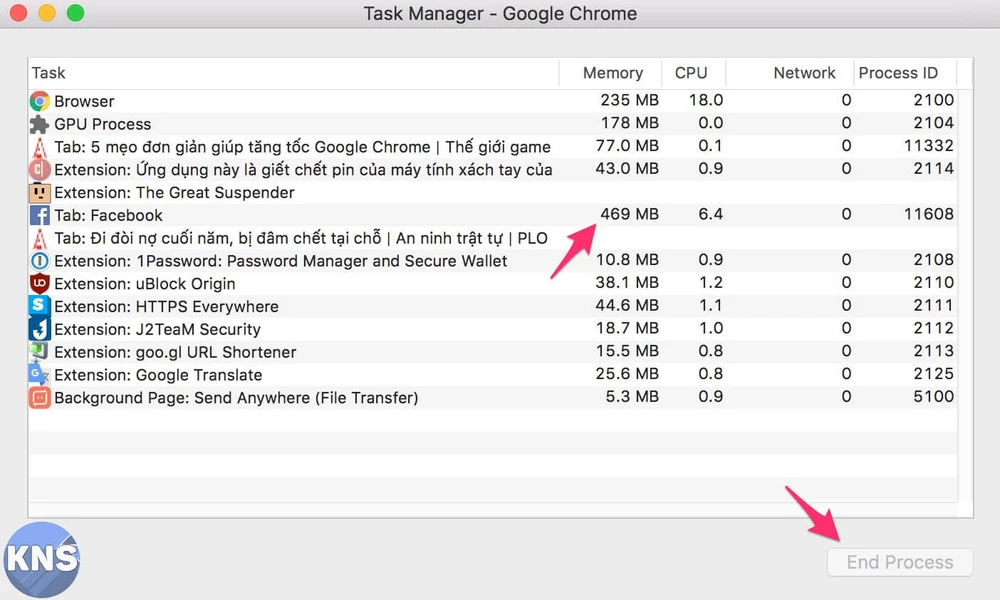Sort processes by Task column header
Viewport: 1000px width, 600px height.
click(48, 73)
